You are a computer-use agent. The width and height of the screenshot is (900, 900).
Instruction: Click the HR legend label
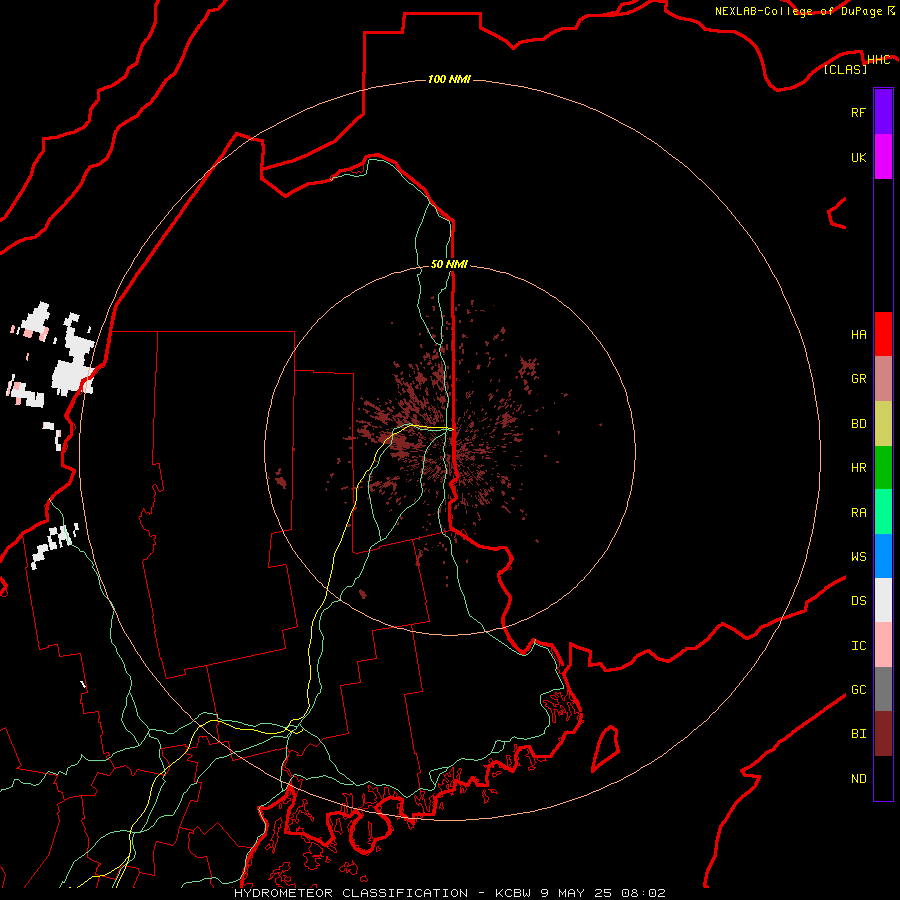(x=858, y=468)
